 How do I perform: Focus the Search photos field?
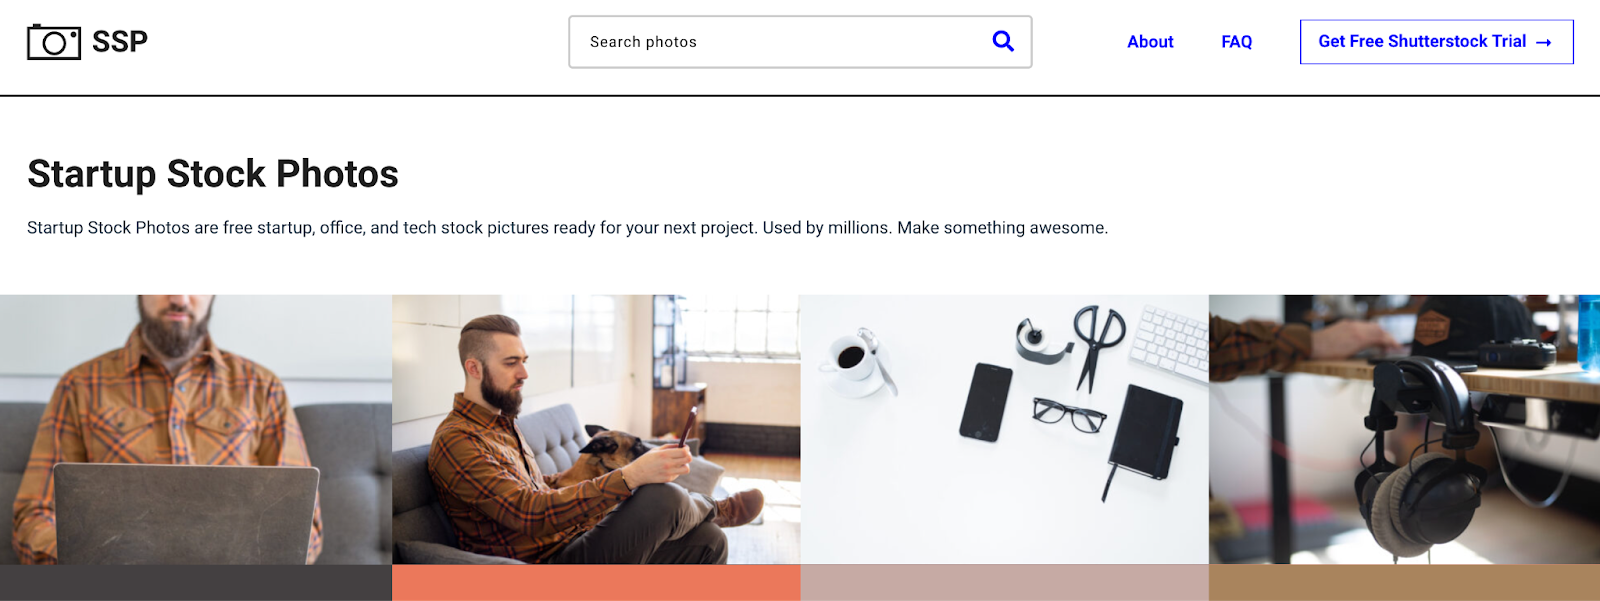point(780,42)
